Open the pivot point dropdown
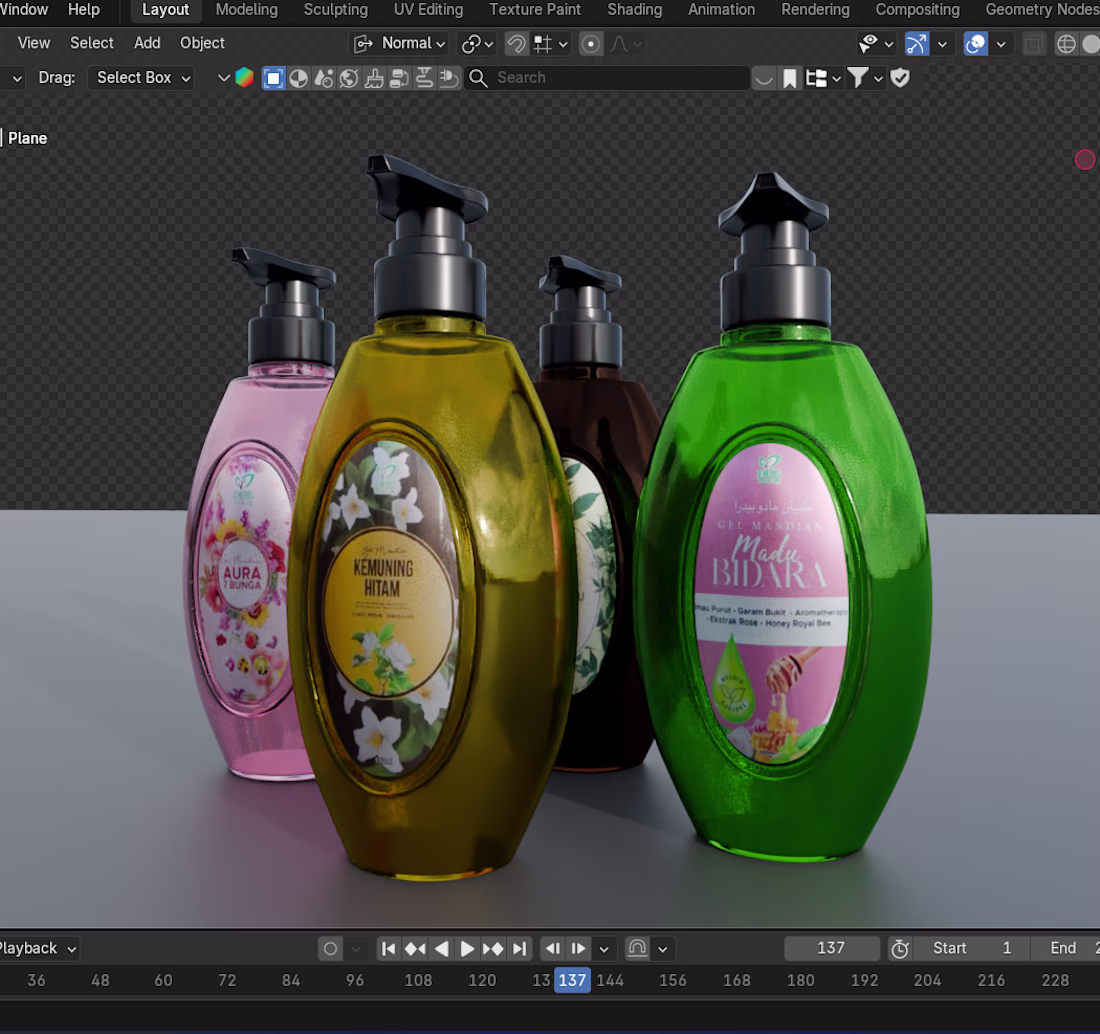The width and height of the screenshot is (1100, 1034). pos(477,43)
